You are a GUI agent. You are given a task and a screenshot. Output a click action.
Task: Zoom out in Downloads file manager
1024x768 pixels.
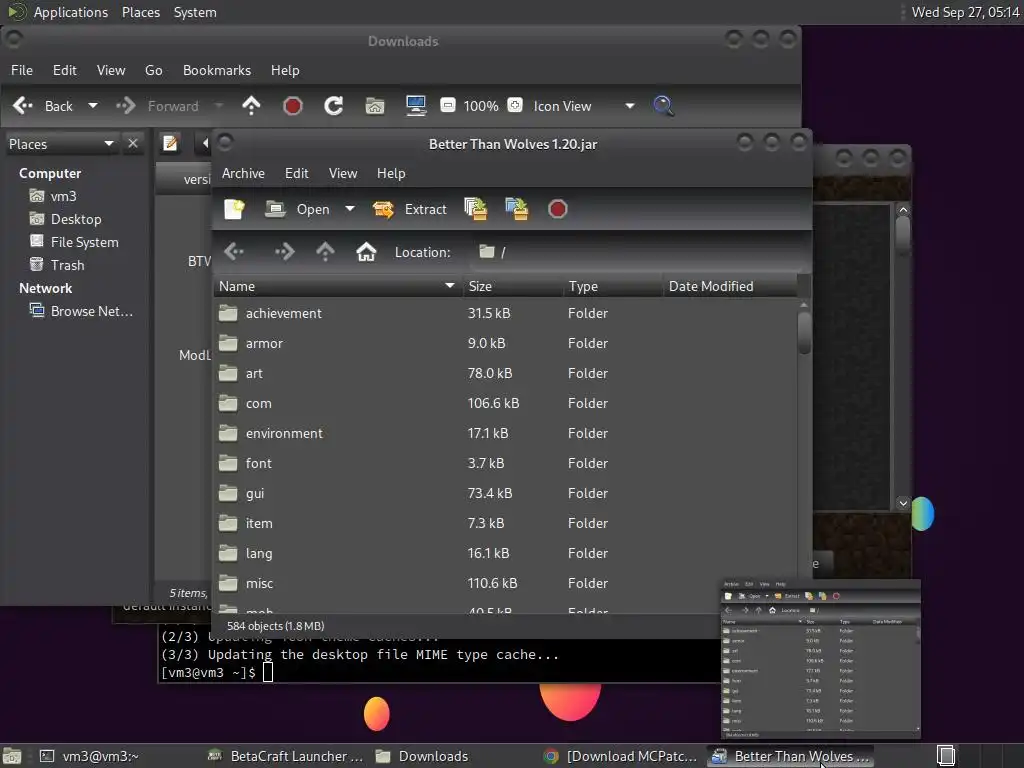click(x=447, y=105)
